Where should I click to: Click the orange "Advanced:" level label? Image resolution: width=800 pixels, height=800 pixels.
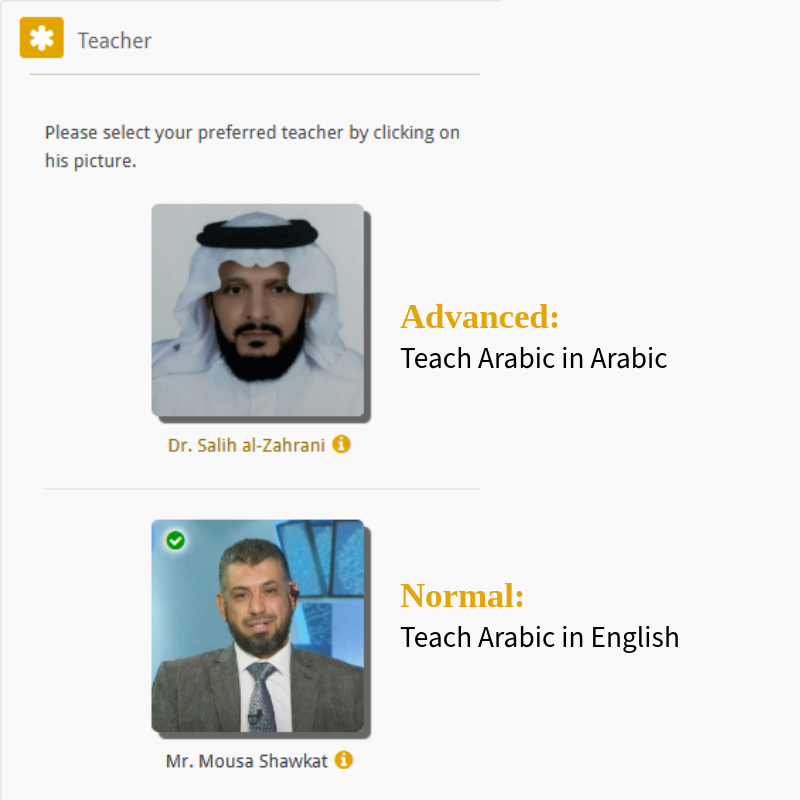480,317
